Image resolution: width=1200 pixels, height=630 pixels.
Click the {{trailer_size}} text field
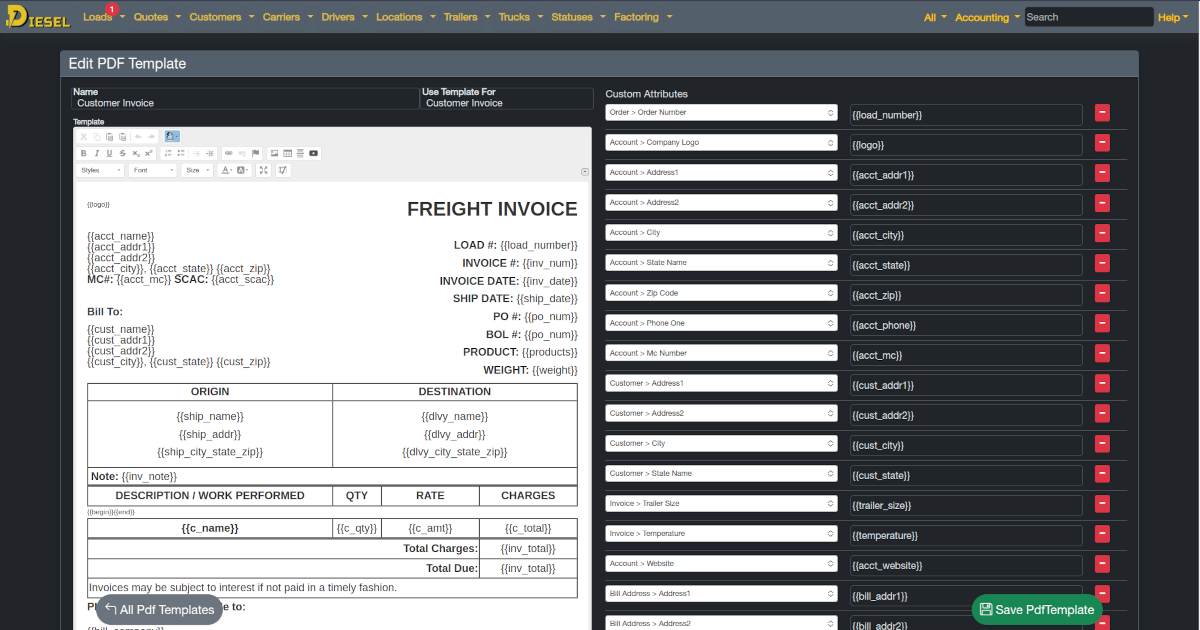[x=966, y=505]
